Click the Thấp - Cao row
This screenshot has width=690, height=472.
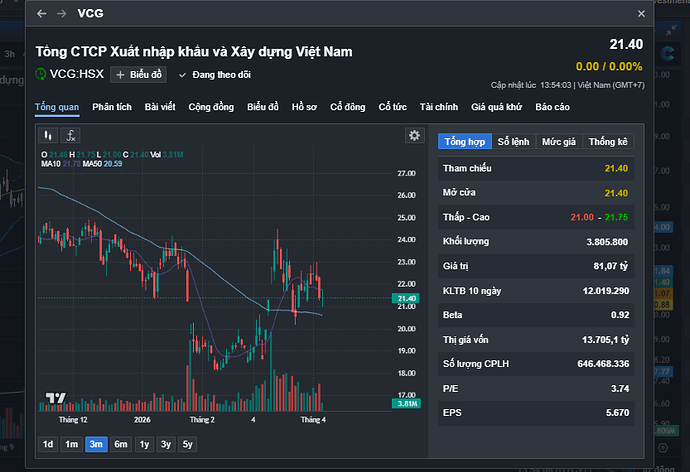click(x=536, y=217)
